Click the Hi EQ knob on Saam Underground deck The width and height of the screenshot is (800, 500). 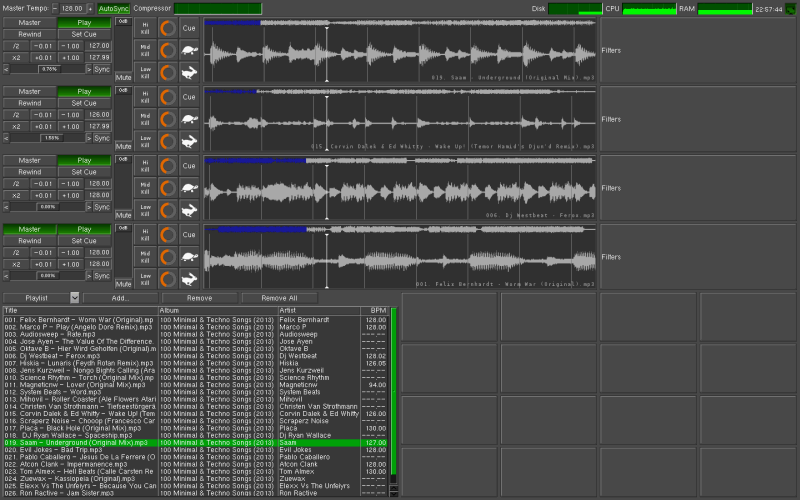[x=168, y=28]
